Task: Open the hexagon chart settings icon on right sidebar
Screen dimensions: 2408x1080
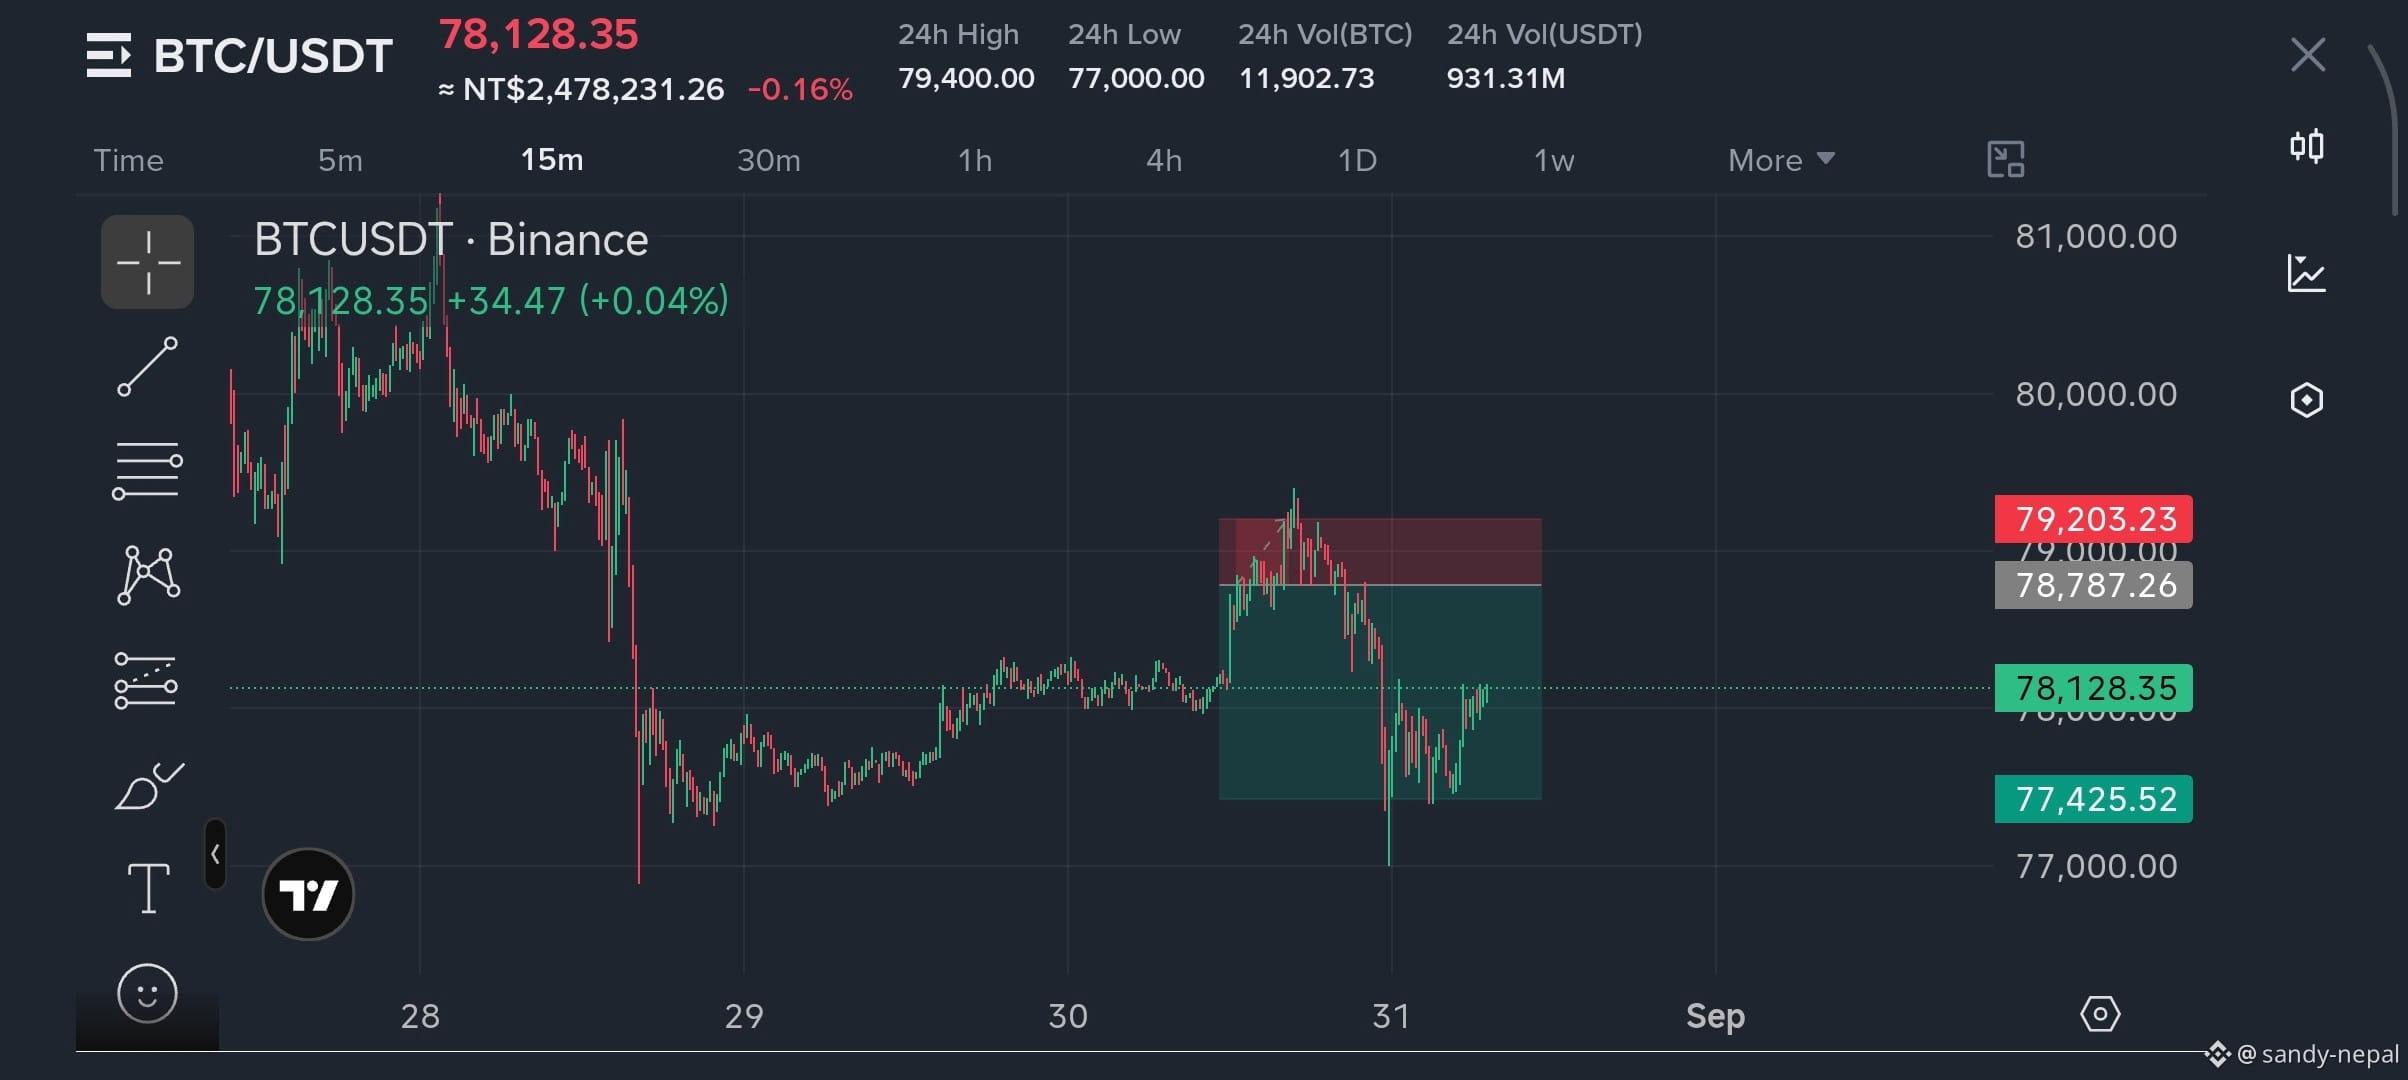Action: pyautogui.click(x=2306, y=400)
